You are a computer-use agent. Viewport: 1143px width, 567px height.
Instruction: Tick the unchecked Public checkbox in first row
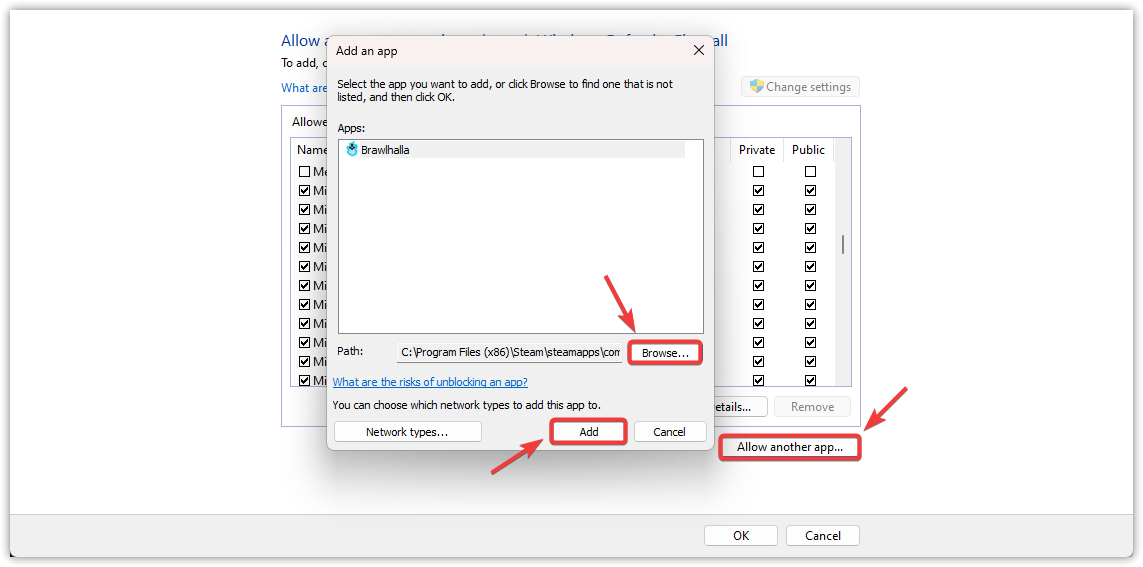(811, 172)
